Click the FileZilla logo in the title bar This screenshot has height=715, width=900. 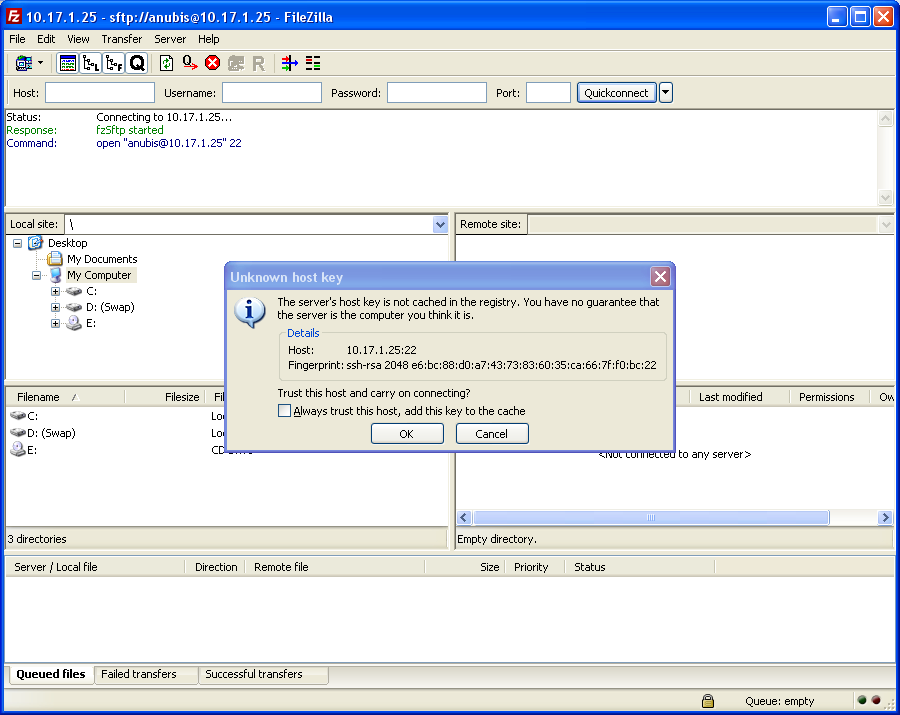[x=14, y=17]
